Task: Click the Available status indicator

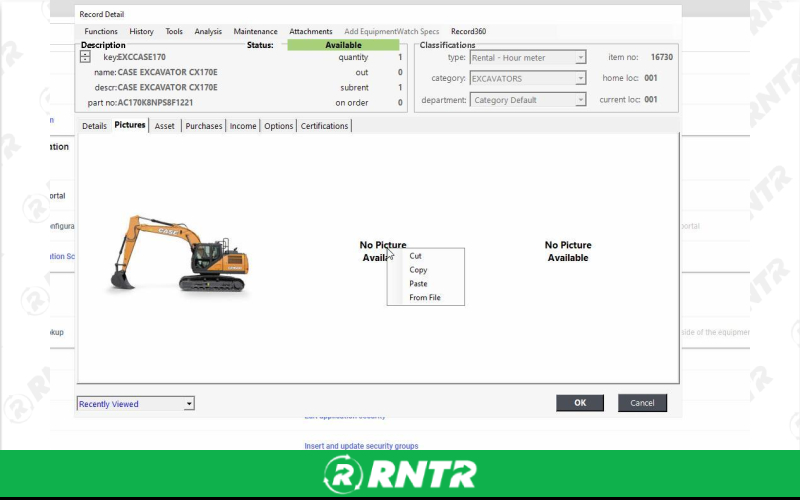Action: (343, 45)
